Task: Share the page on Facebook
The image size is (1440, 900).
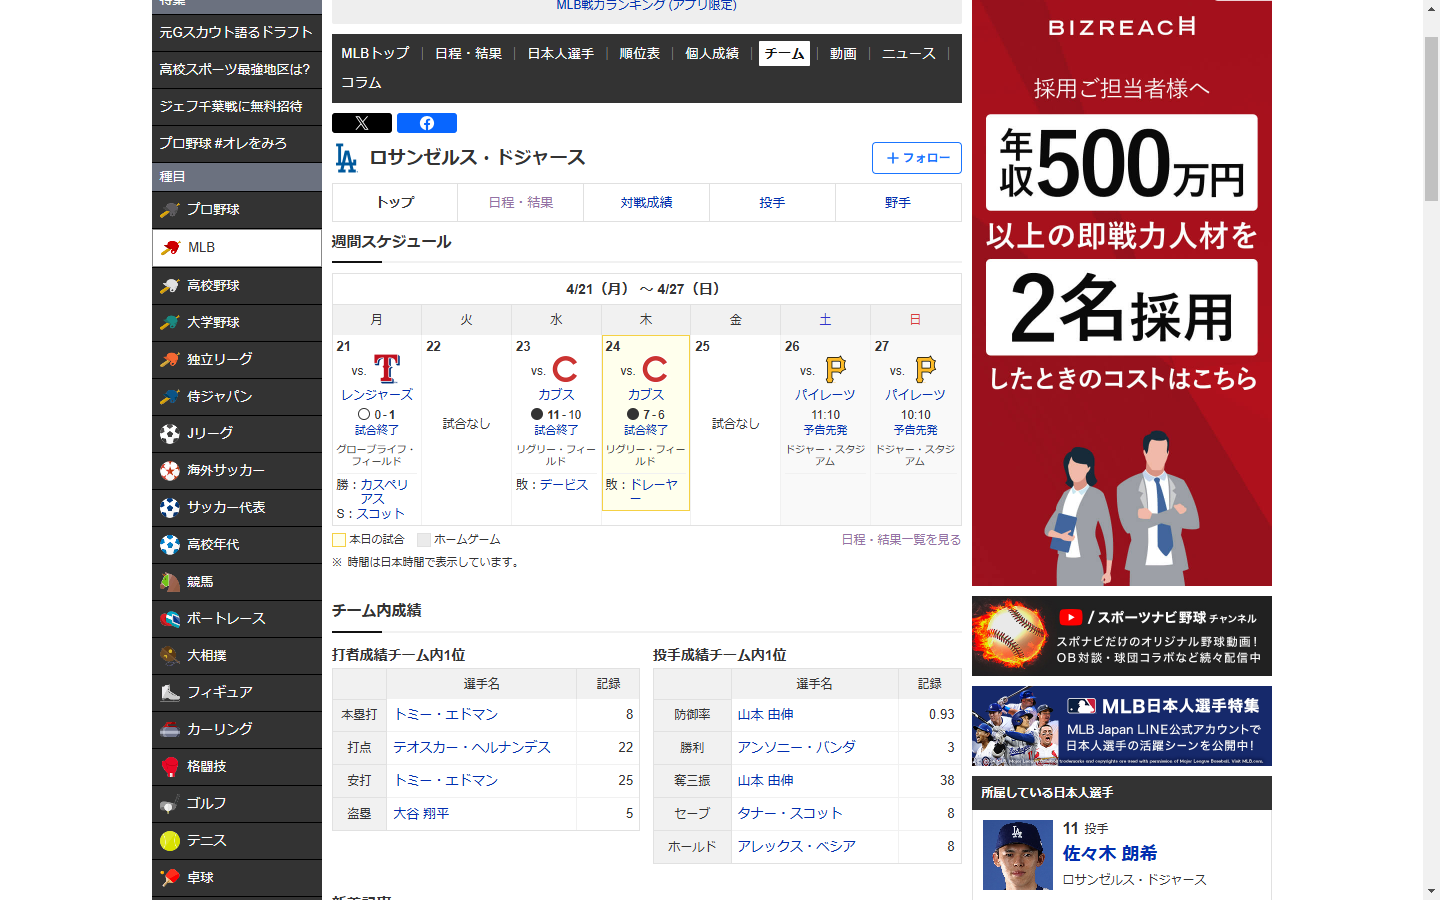Action: click(x=427, y=123)
